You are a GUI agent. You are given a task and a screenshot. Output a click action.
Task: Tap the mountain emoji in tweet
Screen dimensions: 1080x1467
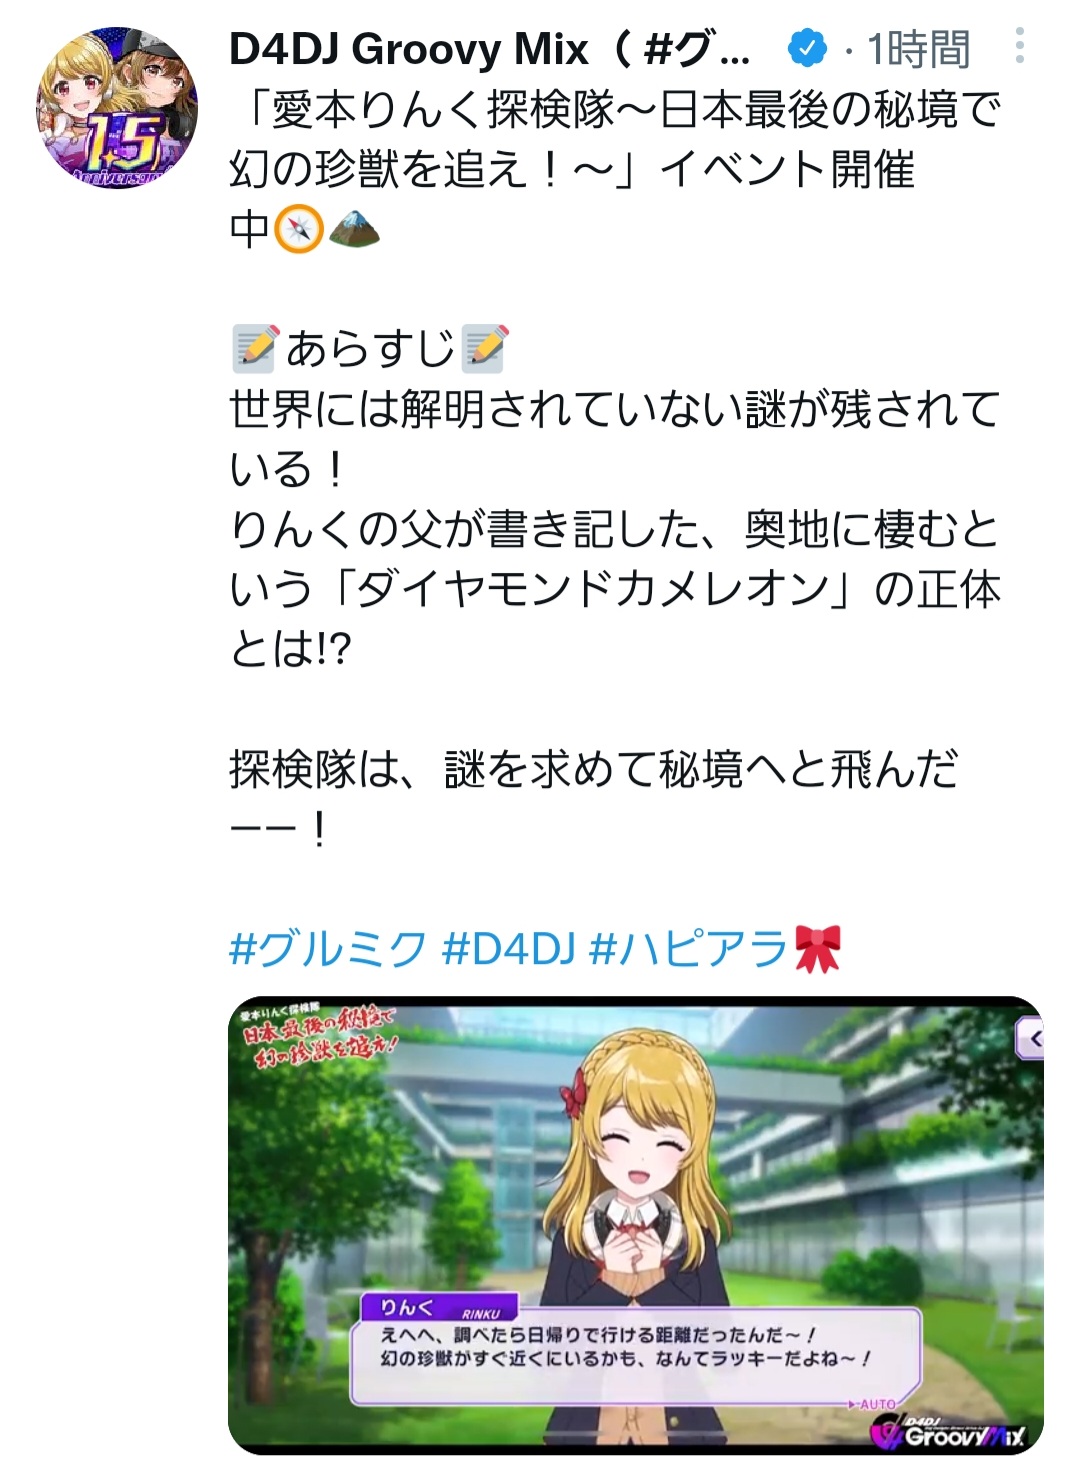354,229
